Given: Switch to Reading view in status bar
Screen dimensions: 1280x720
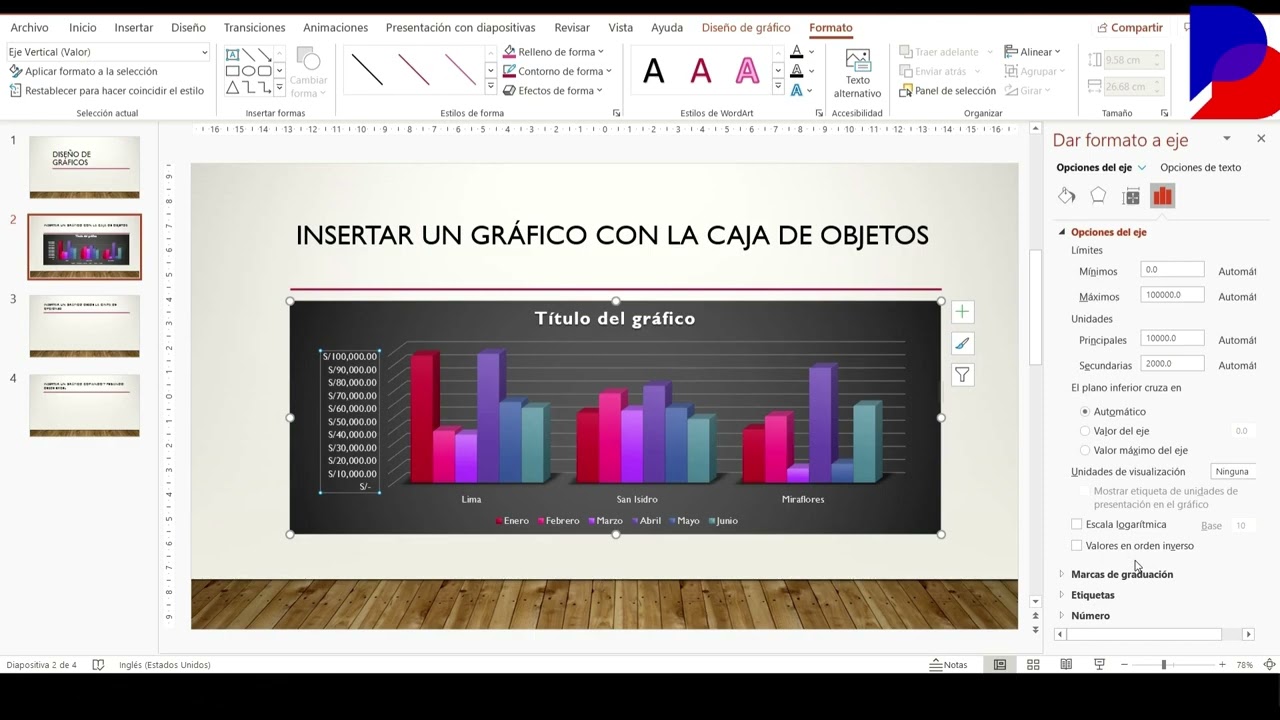Looking at the screenshot, I should 1066,664.
